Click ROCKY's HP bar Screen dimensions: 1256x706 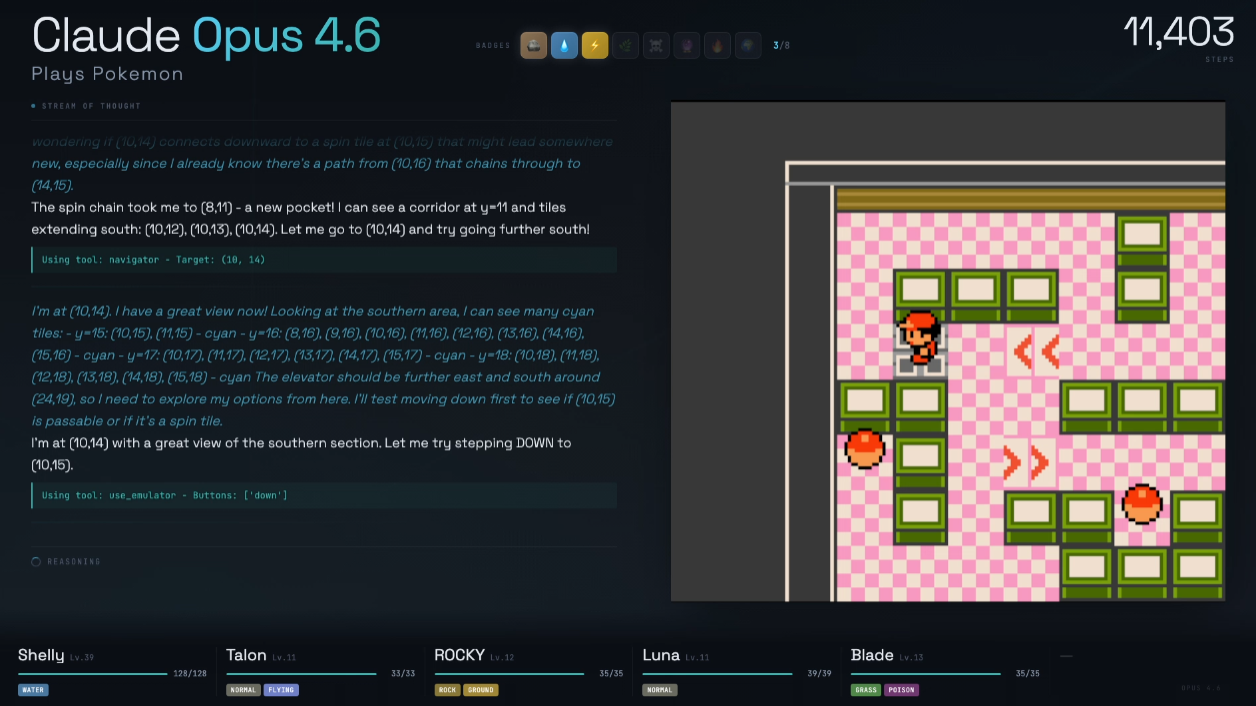(x=508, y=674)
